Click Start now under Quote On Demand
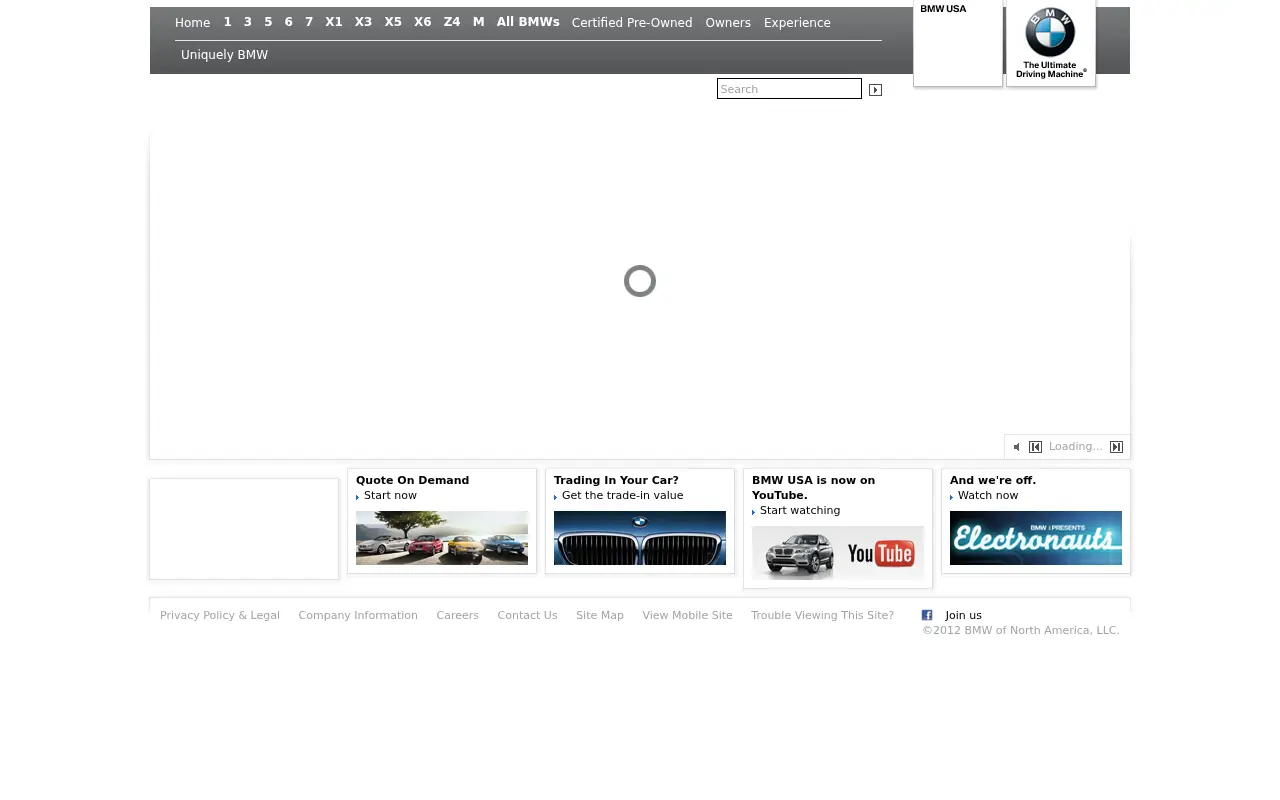1280x800 pixels. point(390,496)
